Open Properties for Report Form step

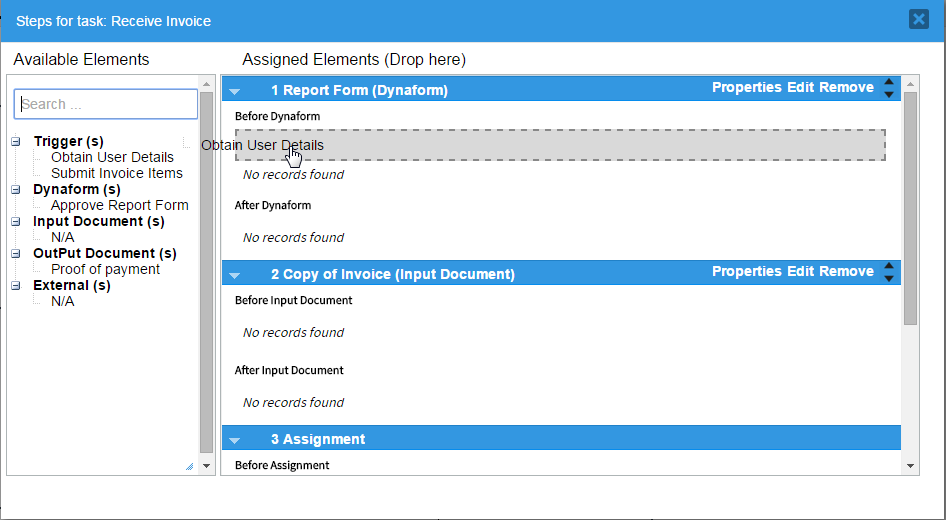click(746, 88)
